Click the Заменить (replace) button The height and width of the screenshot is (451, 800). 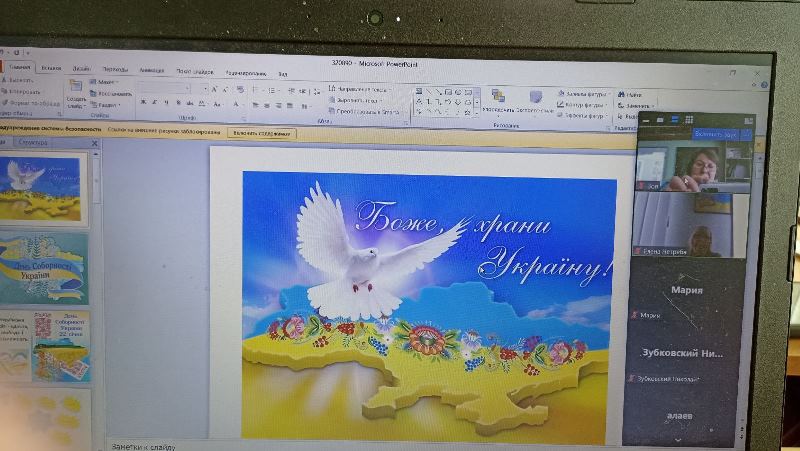click(636, 106)
